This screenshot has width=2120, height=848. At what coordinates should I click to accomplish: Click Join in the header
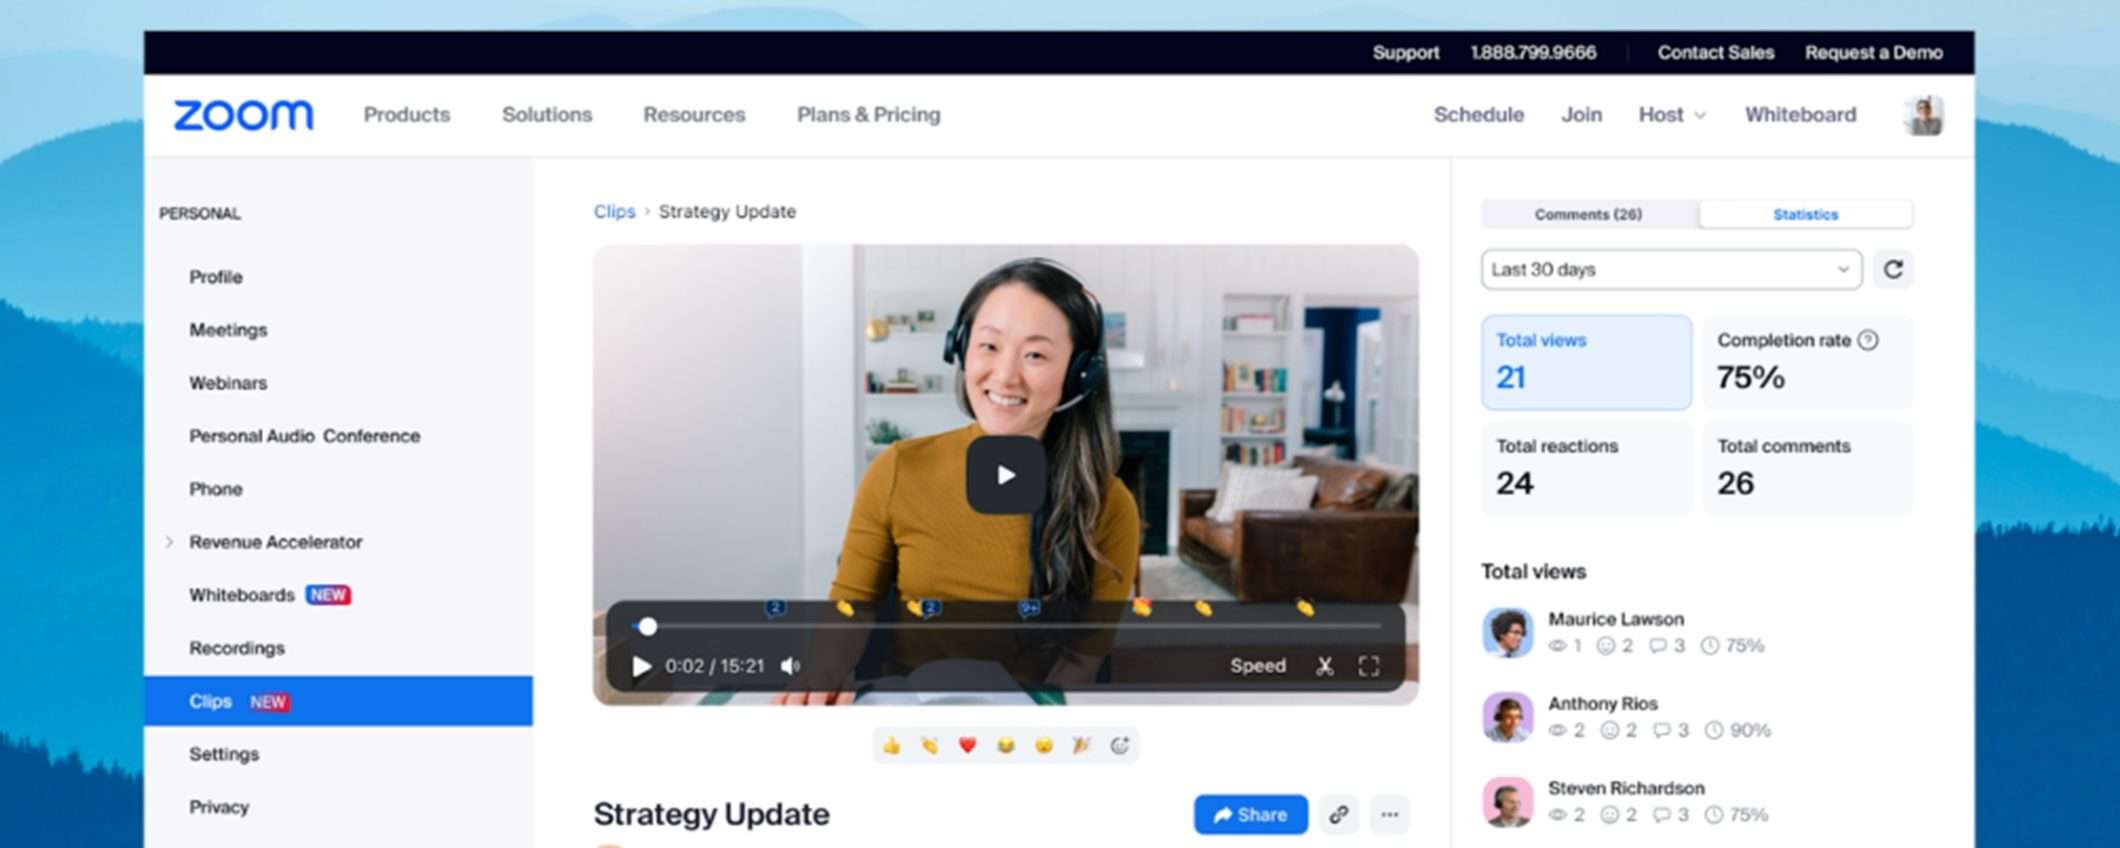pos(1582,115)
